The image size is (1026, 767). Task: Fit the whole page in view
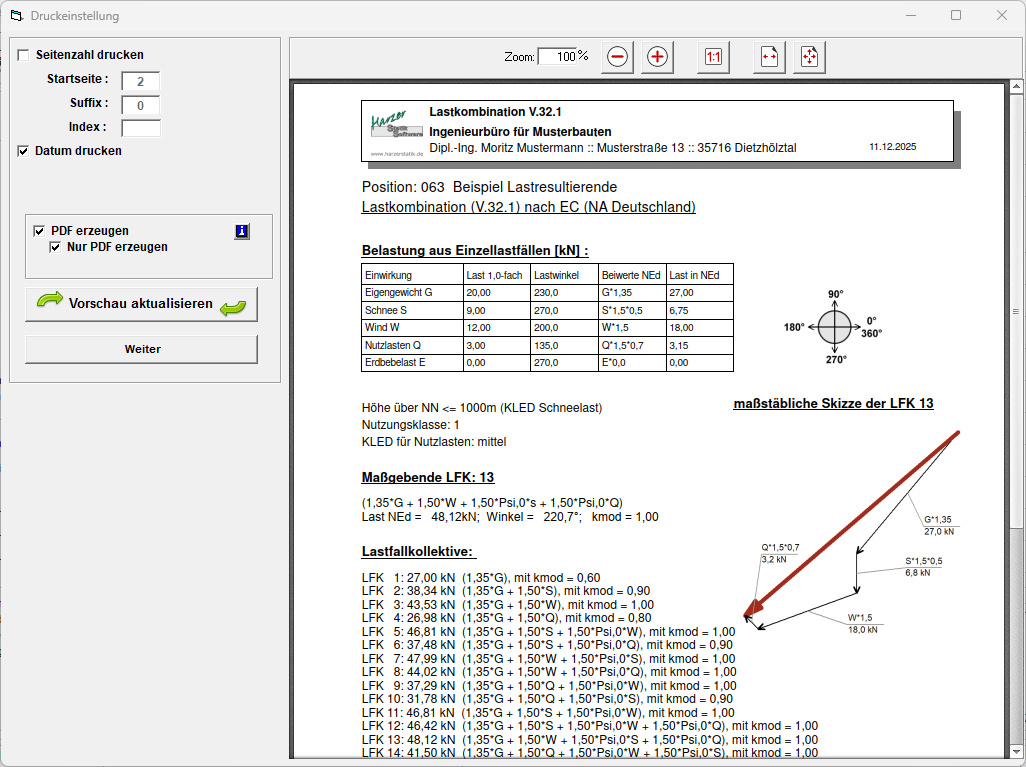809,57
